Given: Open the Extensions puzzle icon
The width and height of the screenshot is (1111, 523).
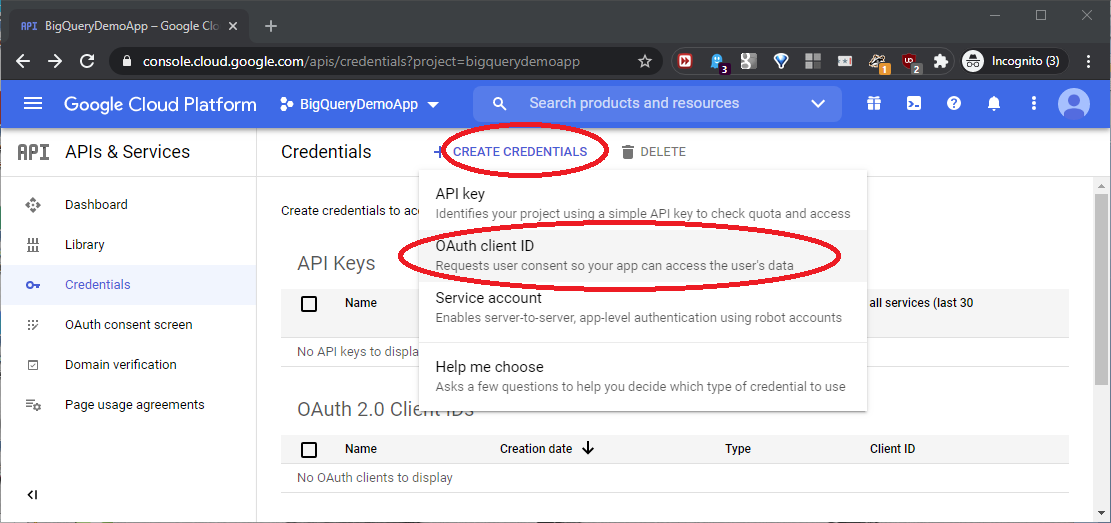Looking at the screenshot, I should coord(941,62).
